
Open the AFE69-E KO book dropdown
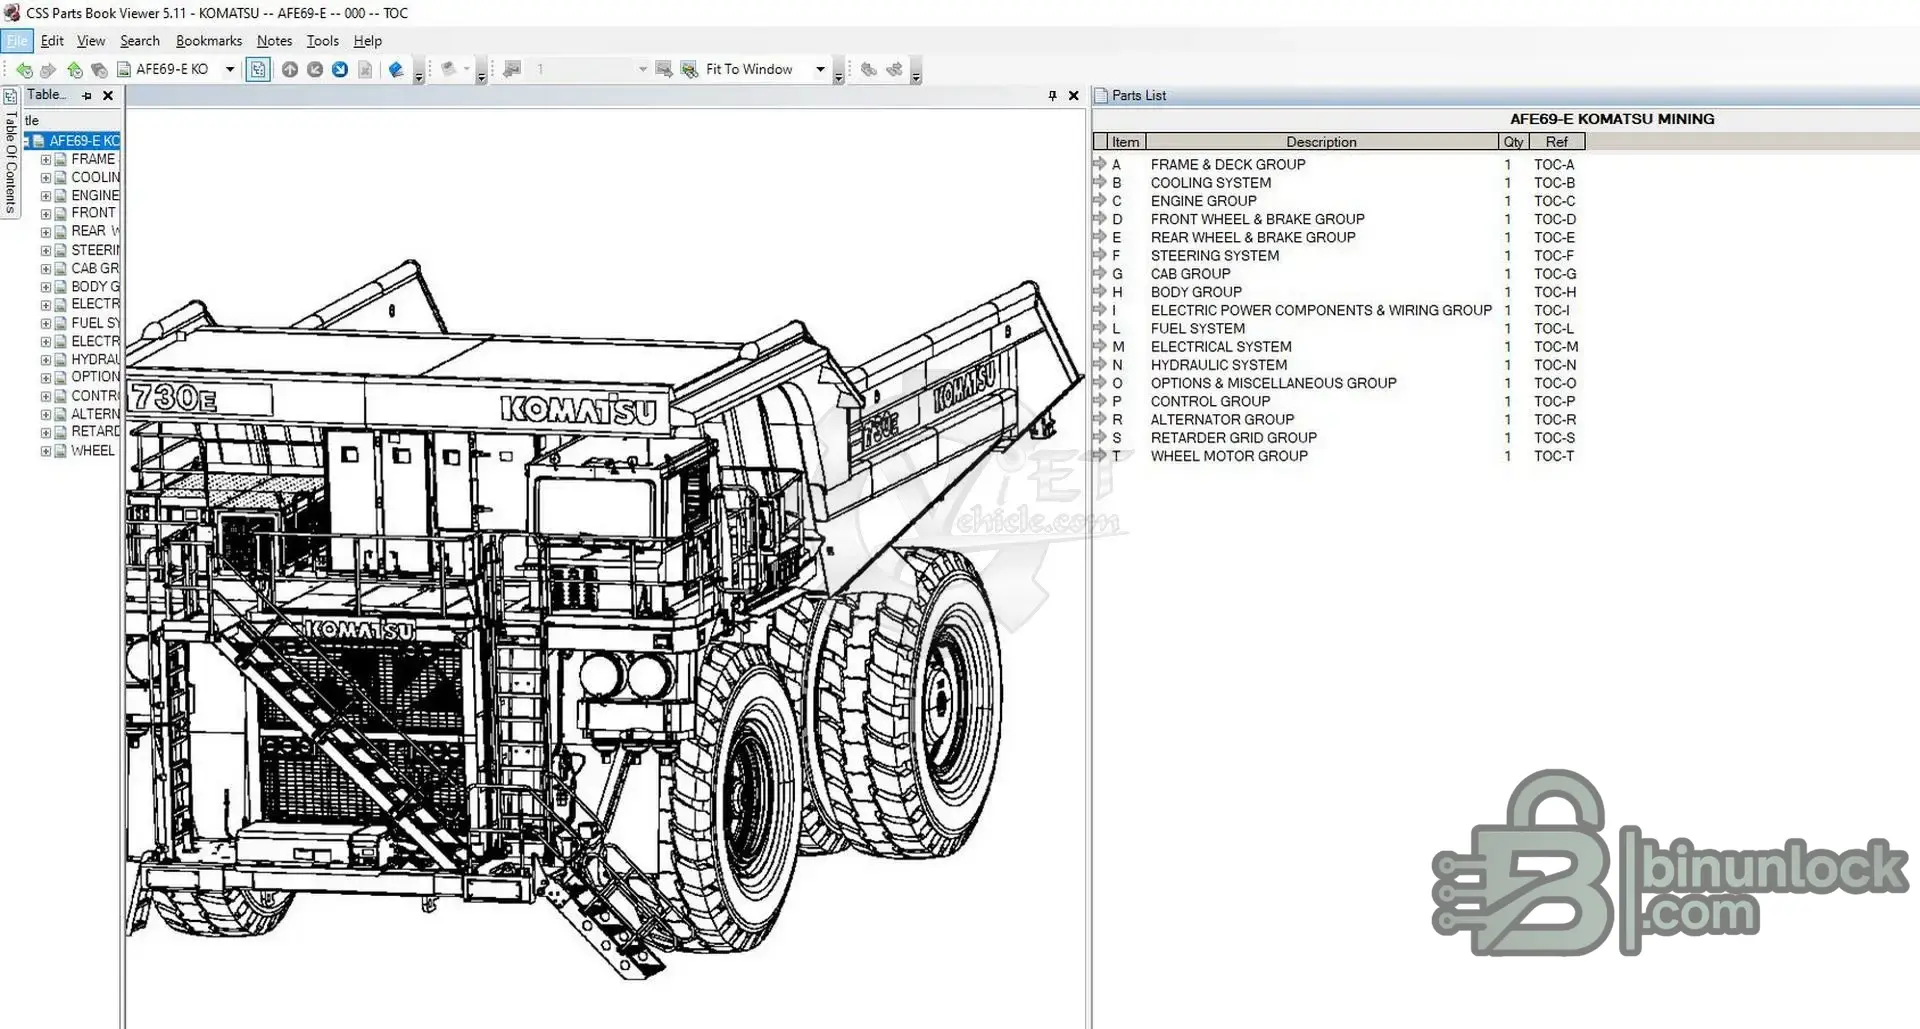click(230, 69)
